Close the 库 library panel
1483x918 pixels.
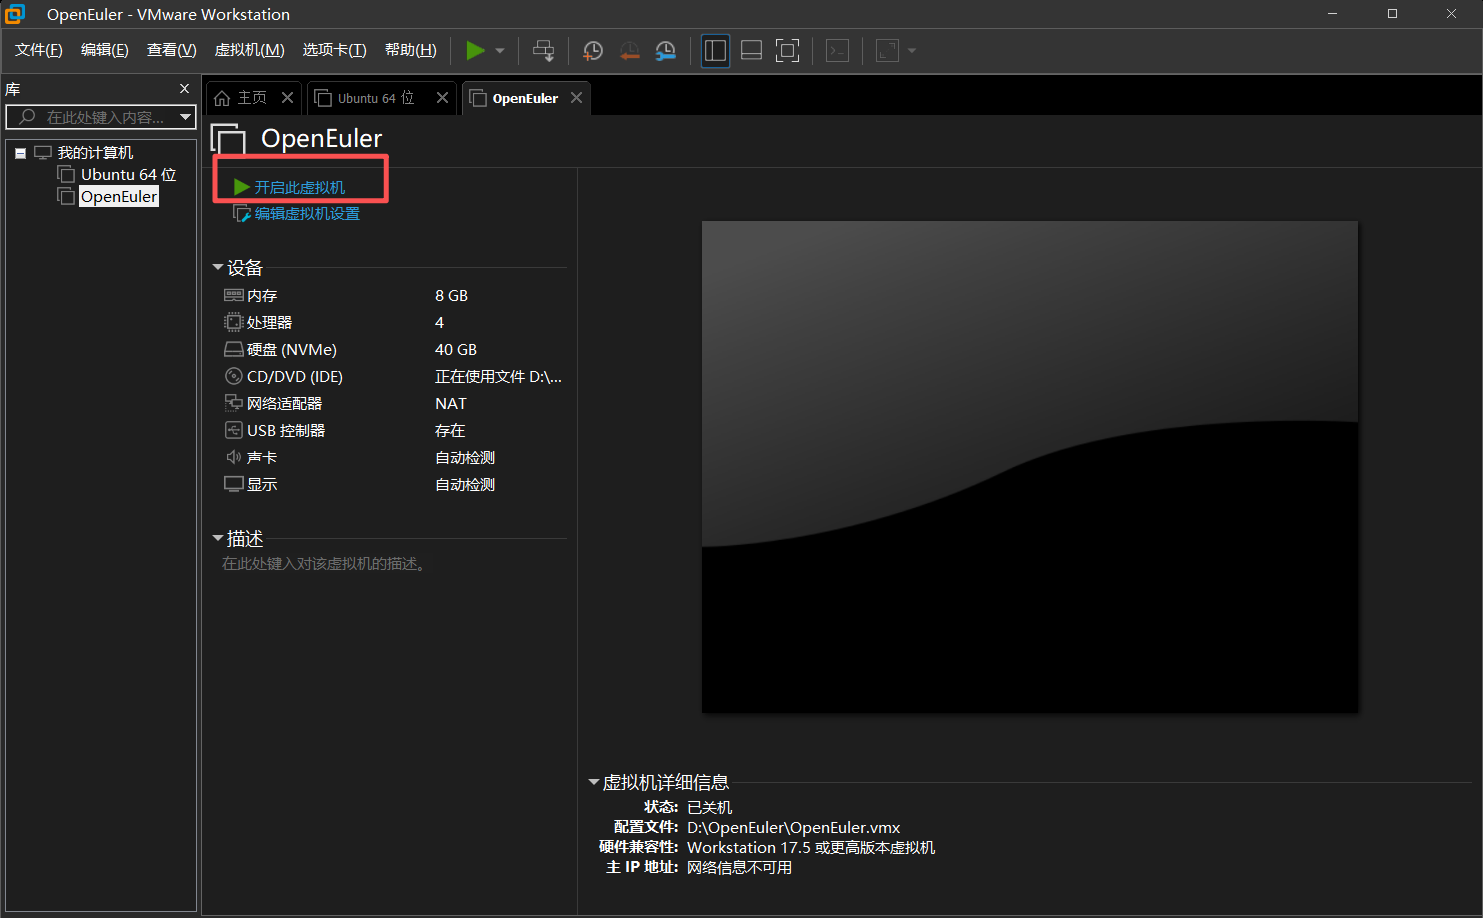[184, 89]
